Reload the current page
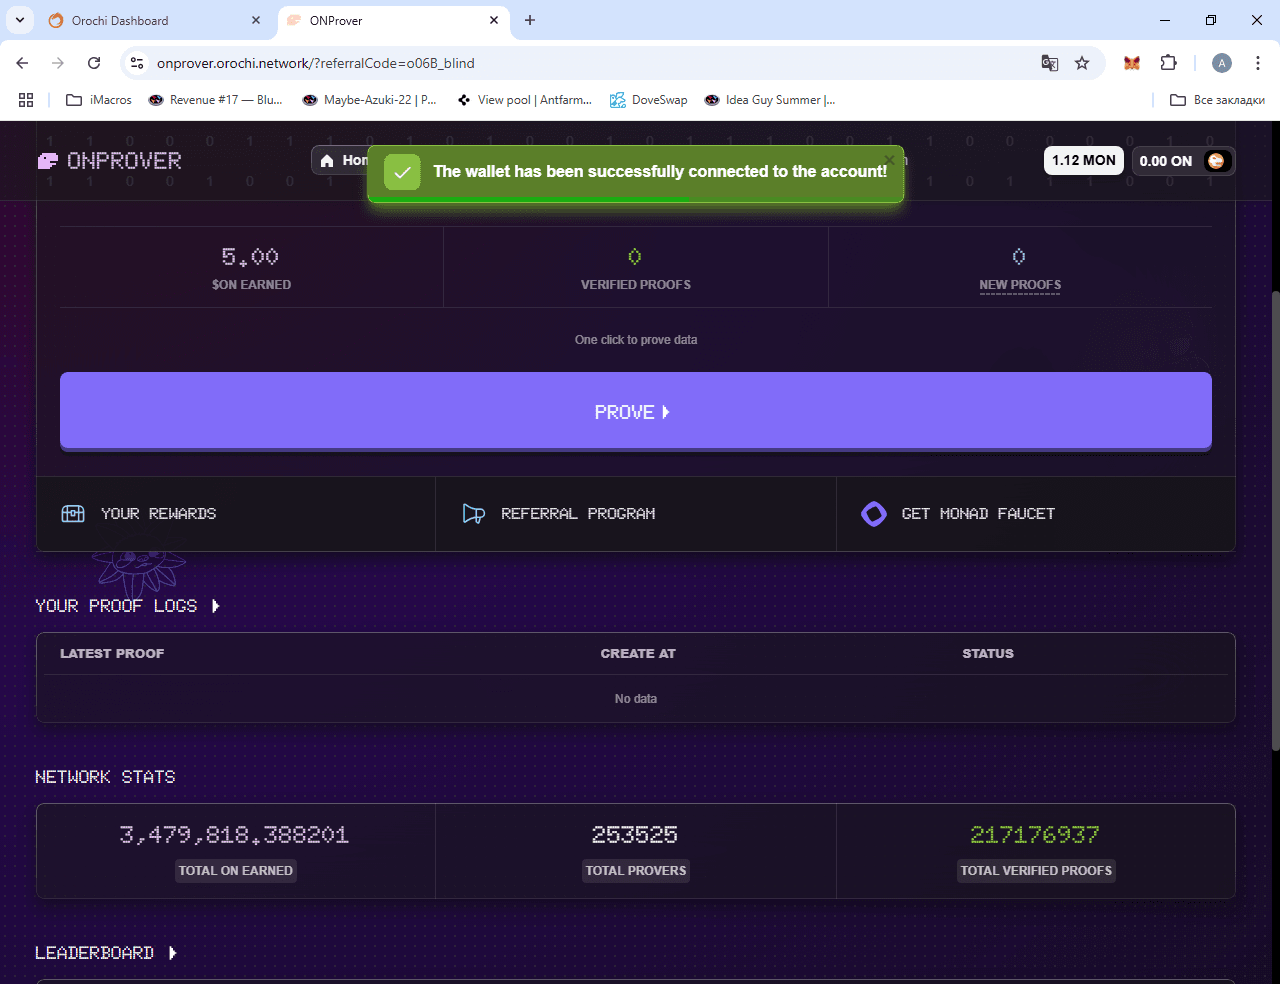 point(94,63)
